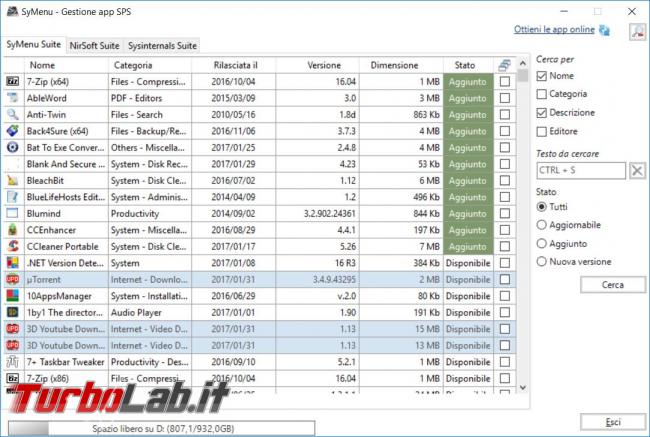Viewport: 650px width, 437px height.
Task: Sort by the Rilasciata il column header
Action: (x=234, y=65)
